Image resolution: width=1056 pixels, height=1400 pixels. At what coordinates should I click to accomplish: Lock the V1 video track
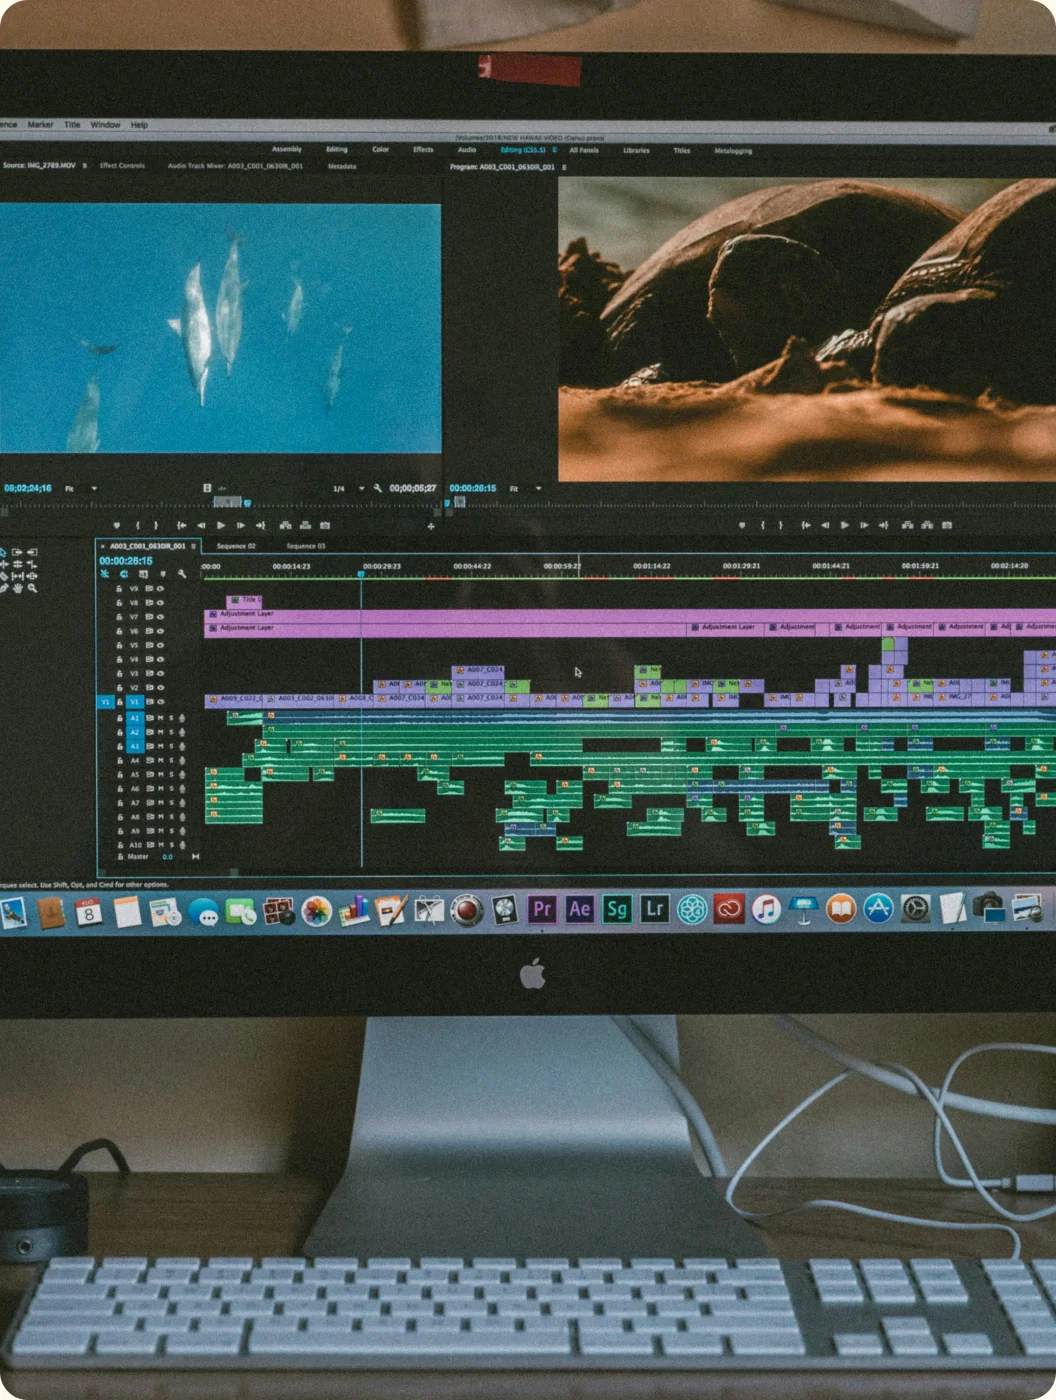pos(120,702)
